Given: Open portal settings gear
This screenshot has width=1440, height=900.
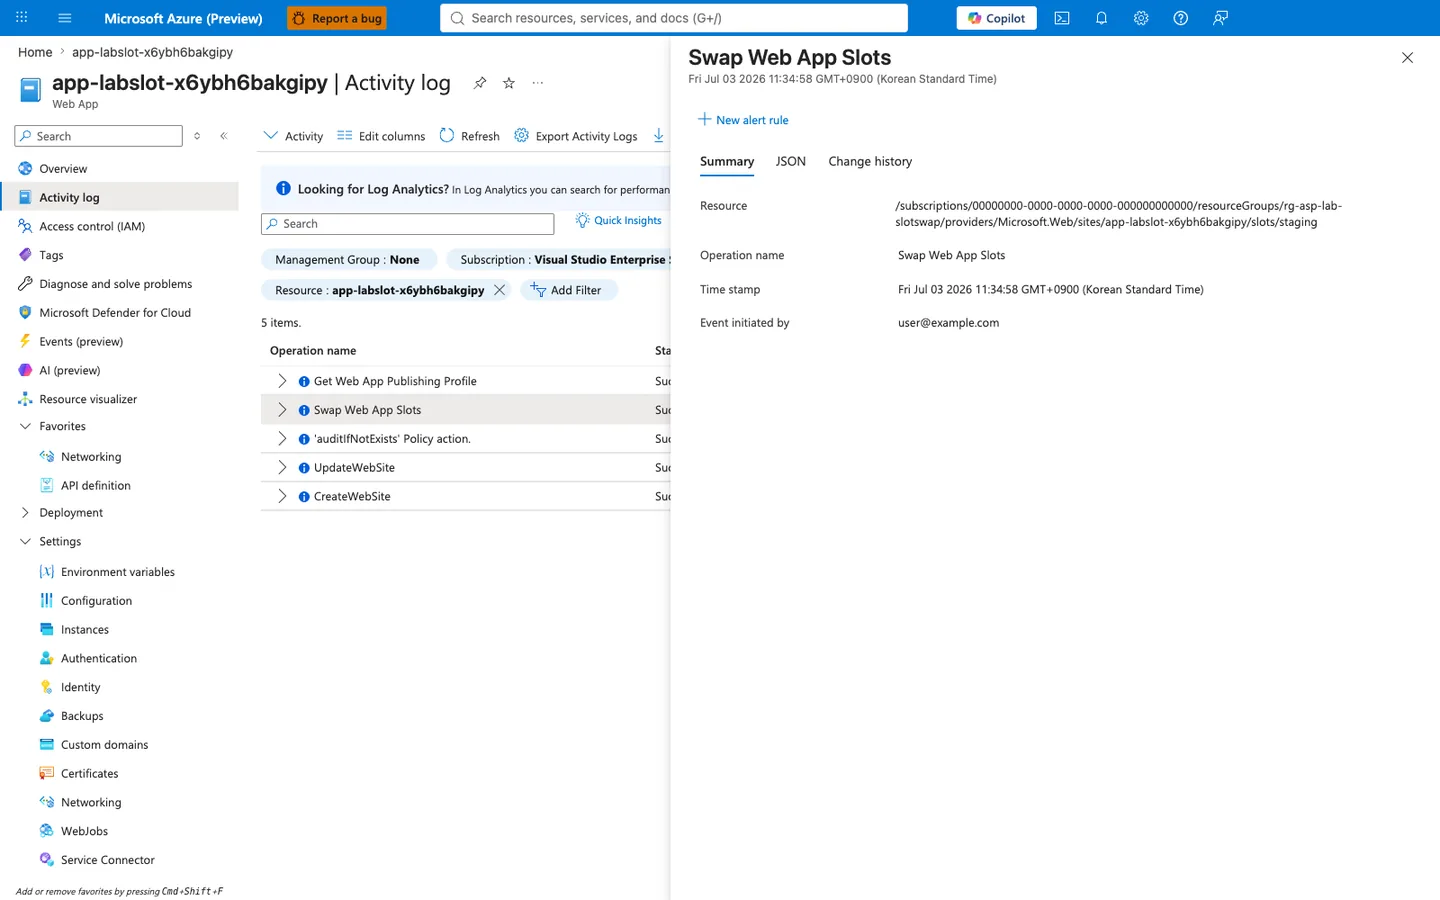Looking at the screenshot, I should (1141, 18).
